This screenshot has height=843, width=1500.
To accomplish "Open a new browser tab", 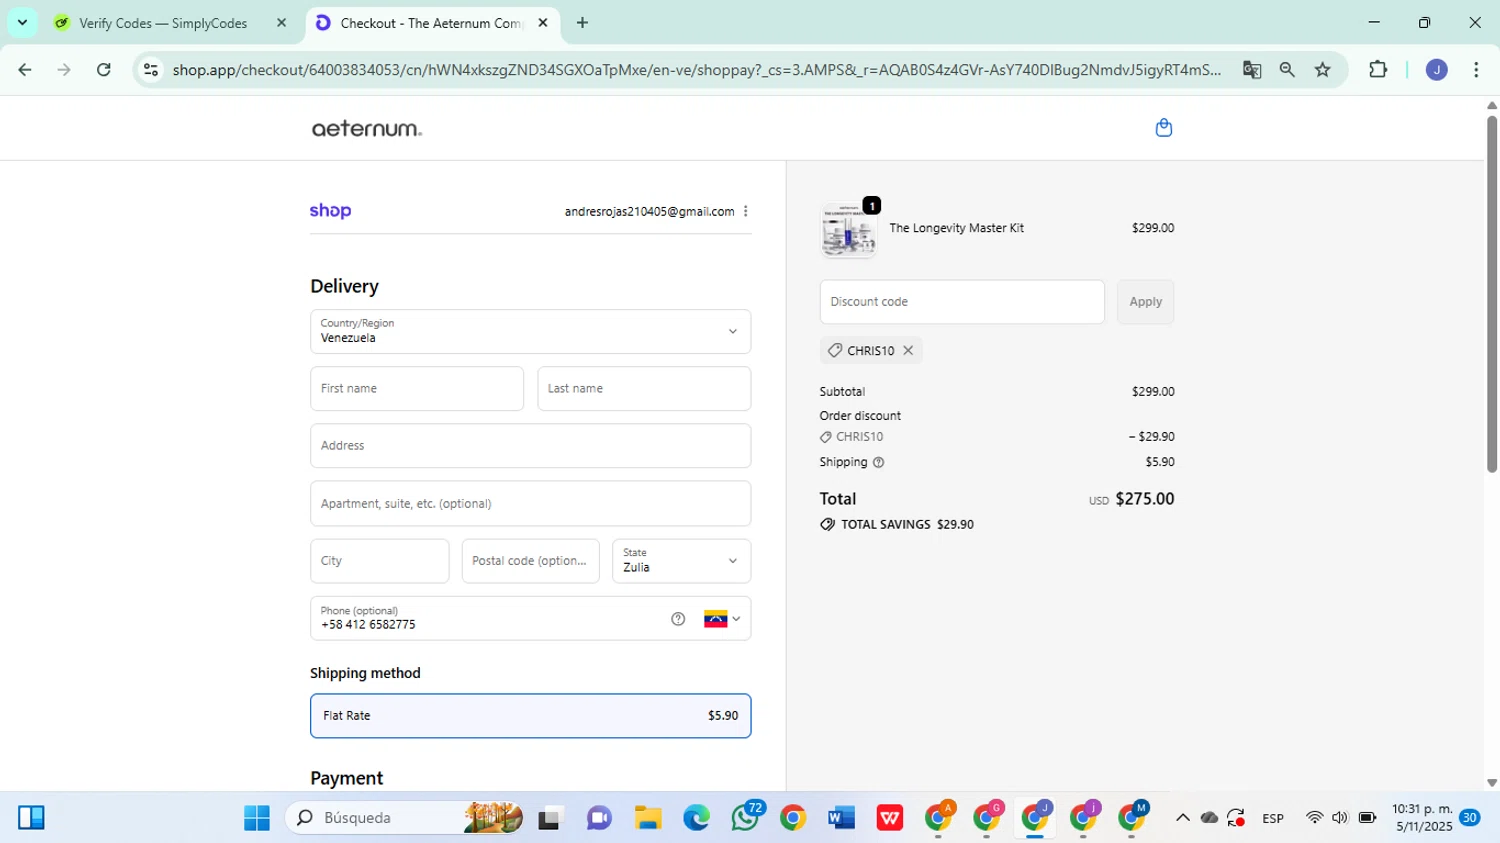I will pyautogui.click(x=582, y=23).
